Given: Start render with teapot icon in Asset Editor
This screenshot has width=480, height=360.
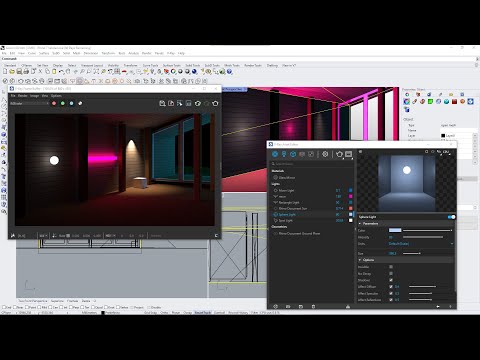Looking at the screenshot, I should (339, 154).
